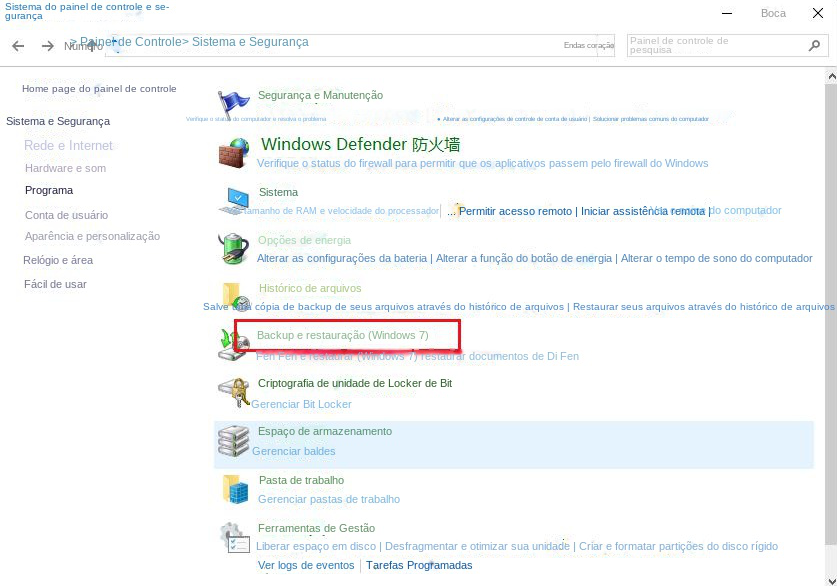The image size is (837, 586).
Task: Open the Pasta de trabalho folder icon
Action: [234, 487]
